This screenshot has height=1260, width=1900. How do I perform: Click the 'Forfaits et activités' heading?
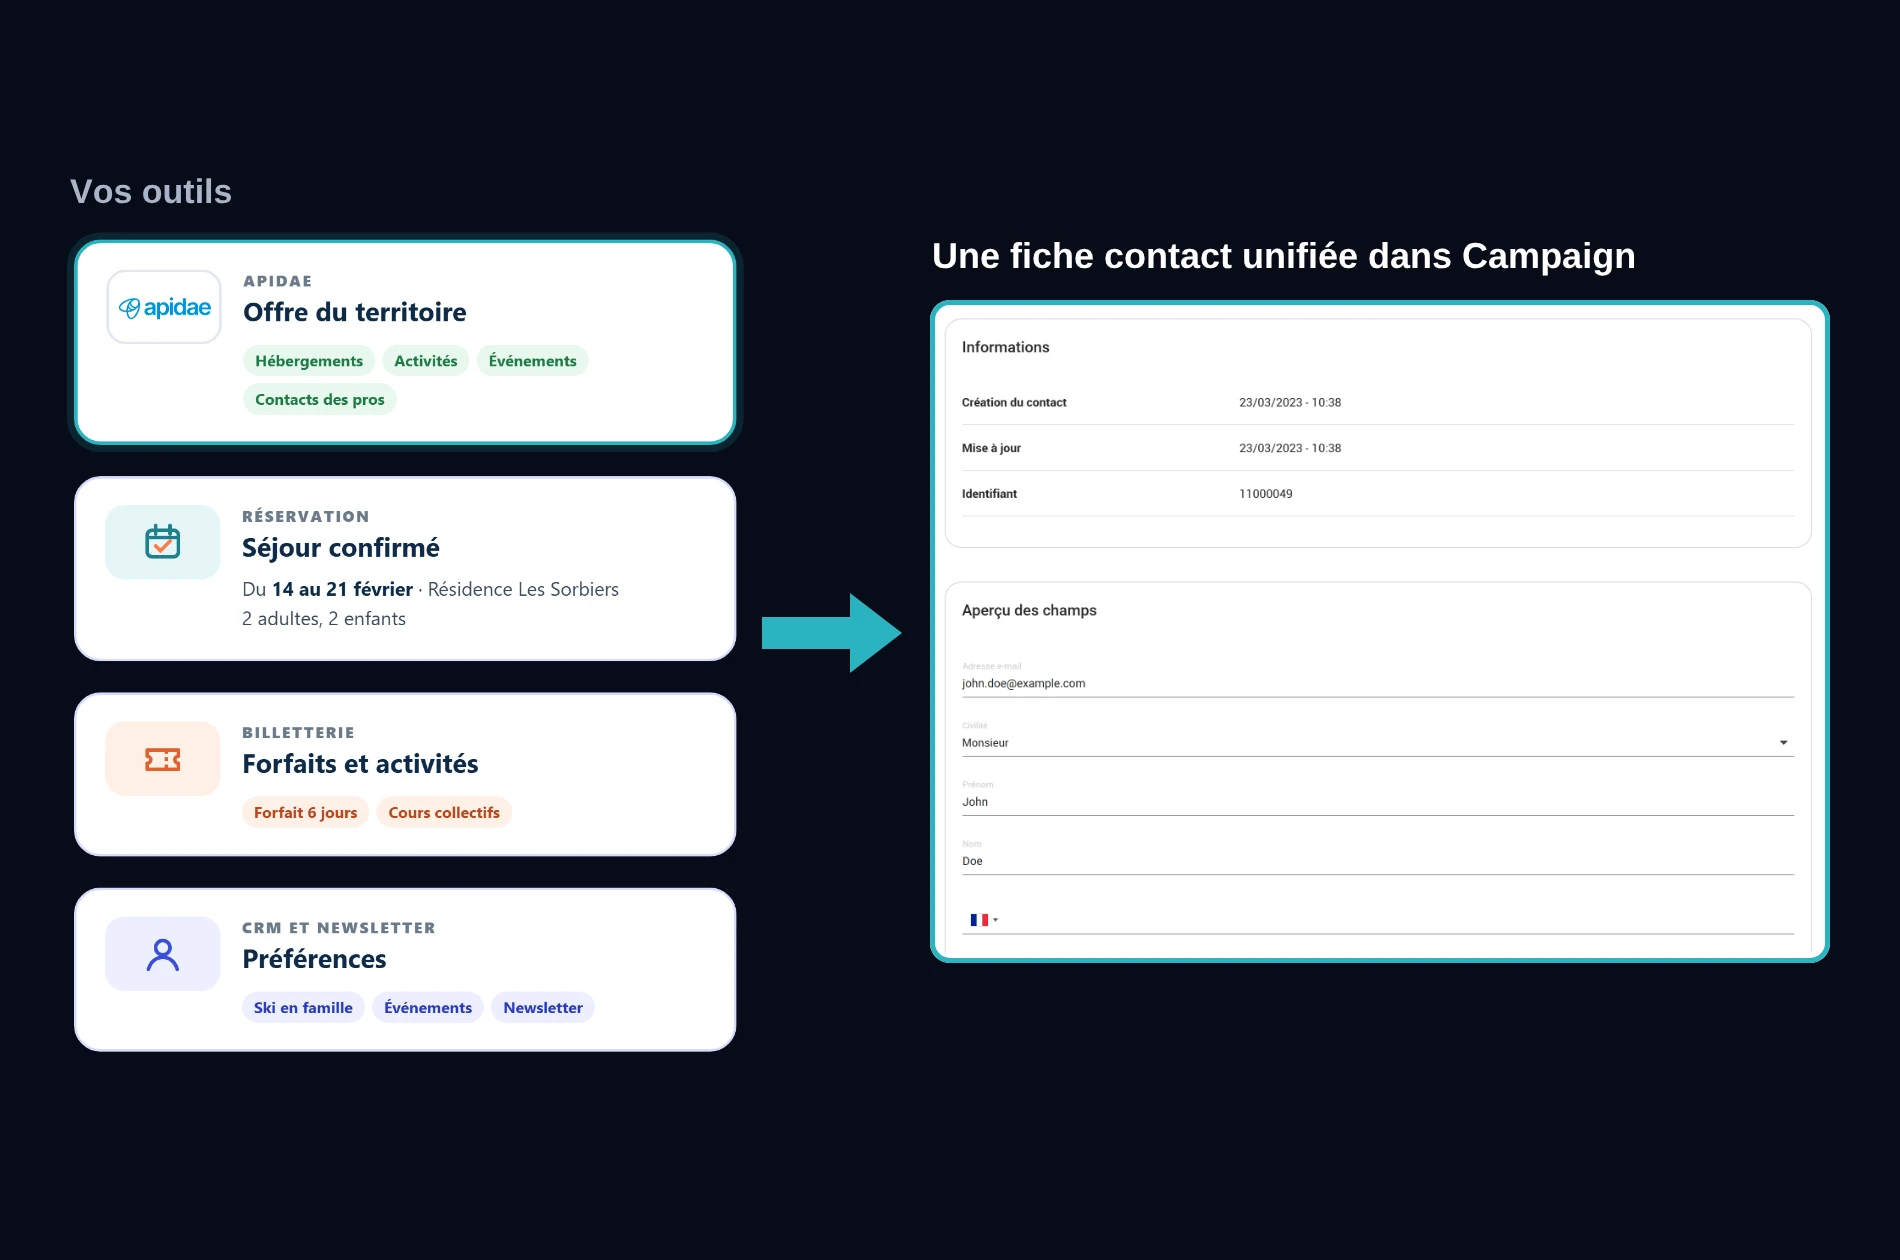pos(360,764)
